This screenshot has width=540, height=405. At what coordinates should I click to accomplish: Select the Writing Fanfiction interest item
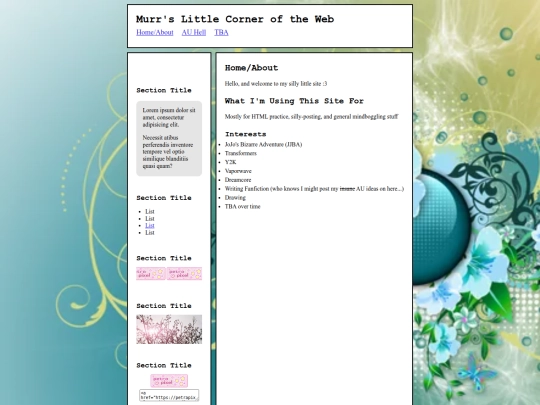click(314, 189)
